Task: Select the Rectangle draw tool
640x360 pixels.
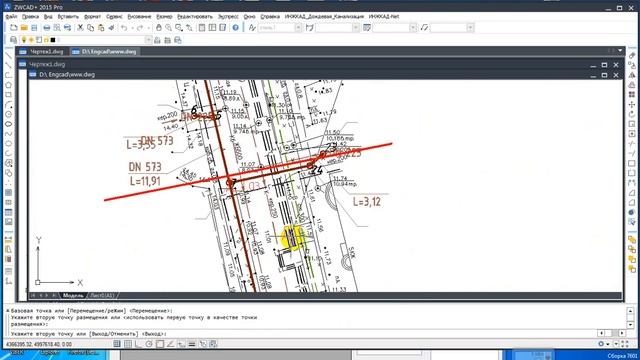Action: tap(8, 95)
